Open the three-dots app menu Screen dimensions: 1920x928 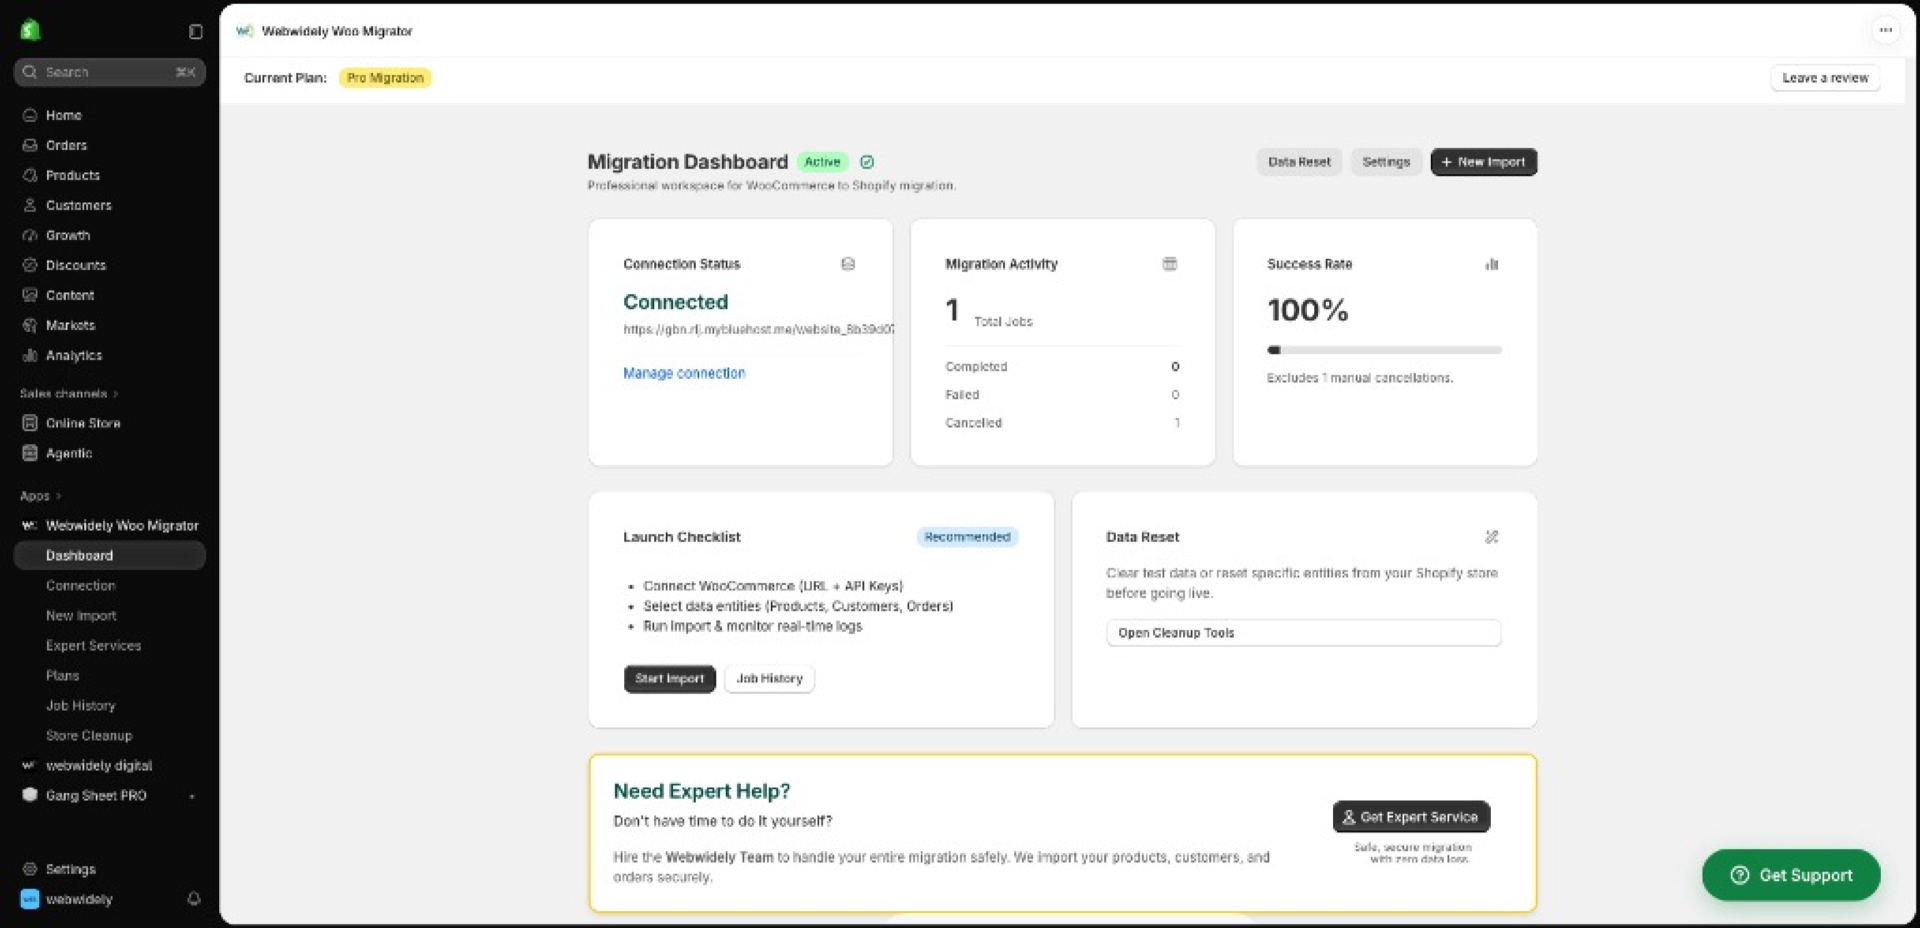pos(1885,30)
